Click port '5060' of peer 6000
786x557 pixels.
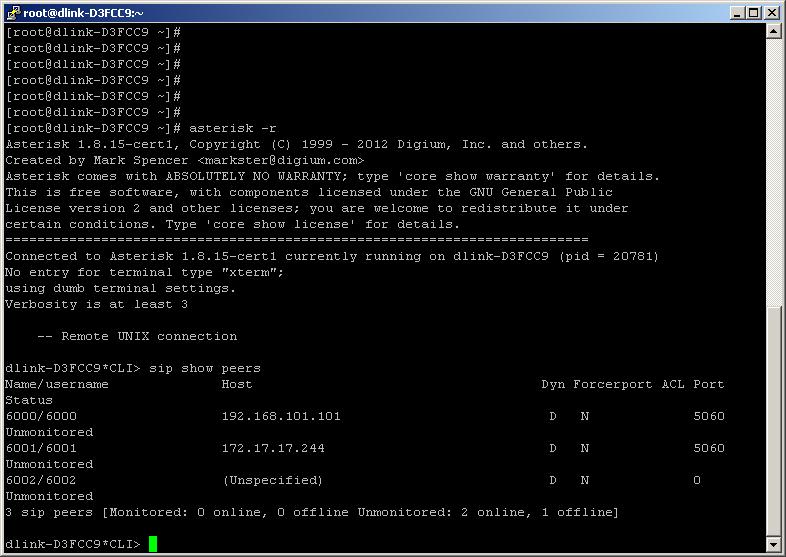[x=709, y=416]
